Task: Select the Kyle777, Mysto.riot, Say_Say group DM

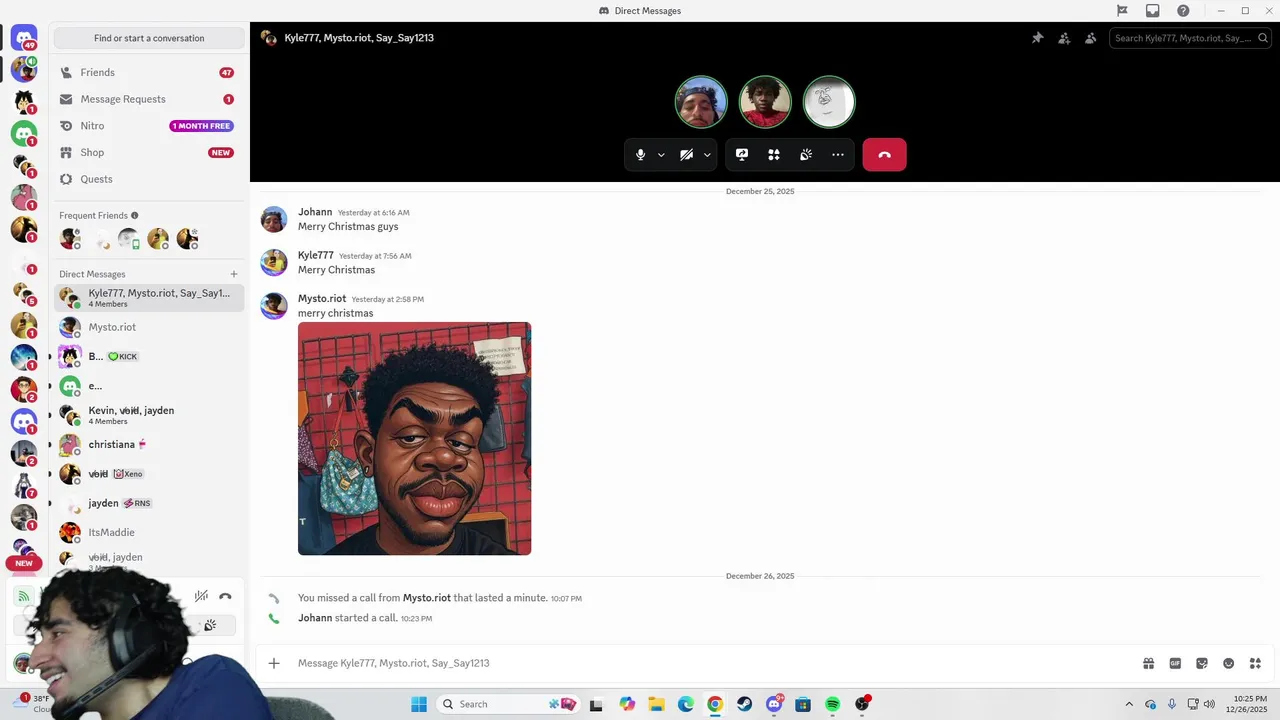Action: pos(149,297)
